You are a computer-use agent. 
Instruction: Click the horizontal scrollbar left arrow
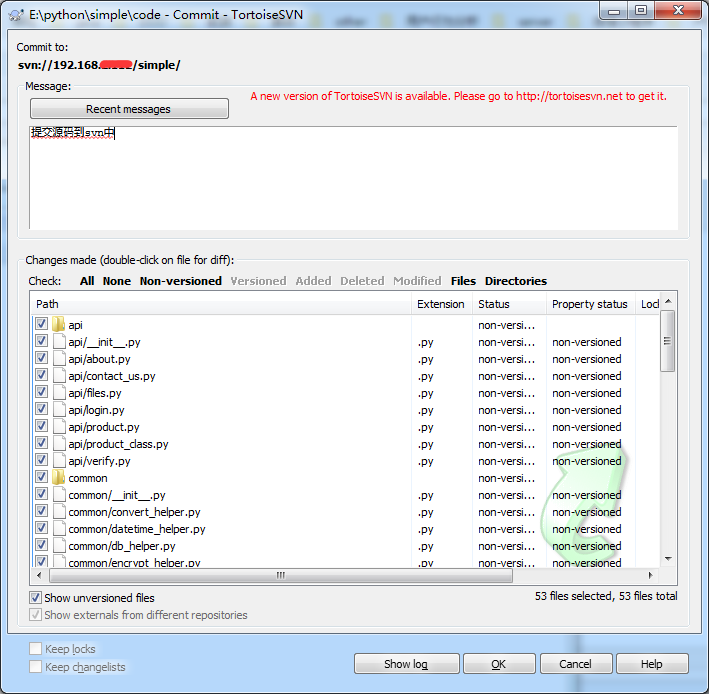(39, 575)
